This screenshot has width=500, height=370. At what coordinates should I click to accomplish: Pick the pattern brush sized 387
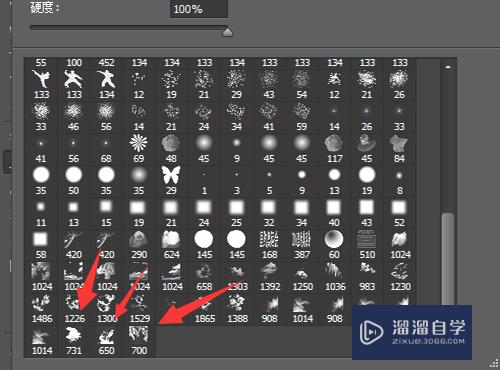[302, 239]
